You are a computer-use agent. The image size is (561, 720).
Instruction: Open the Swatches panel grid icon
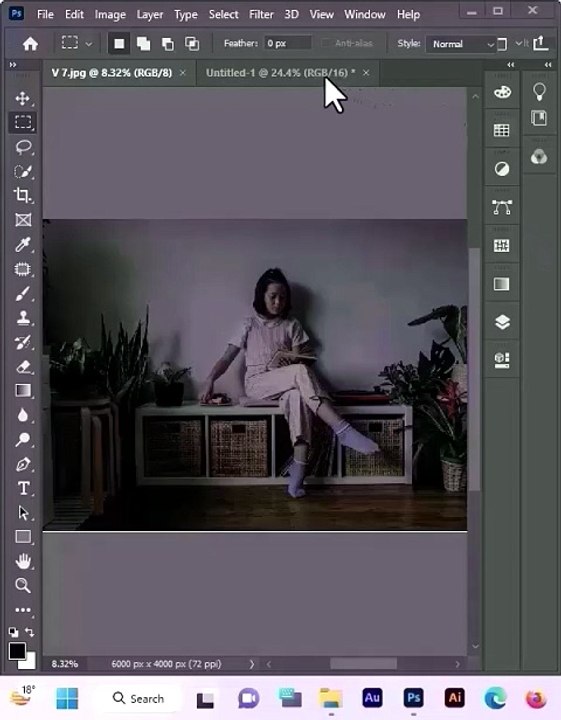502,130
